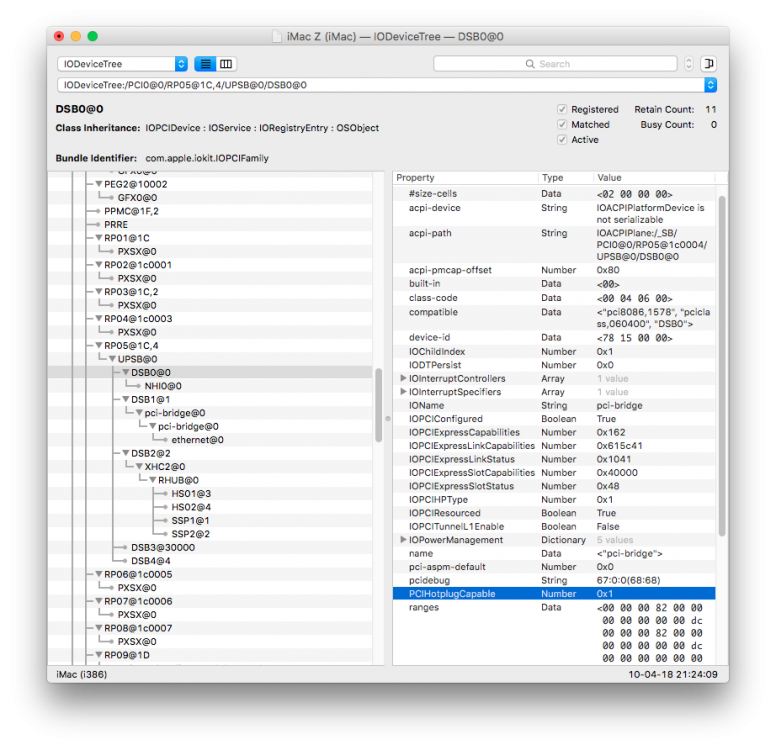
Task: Select the PCIHotplugCapable property row
Action: [x=554, y=594]
